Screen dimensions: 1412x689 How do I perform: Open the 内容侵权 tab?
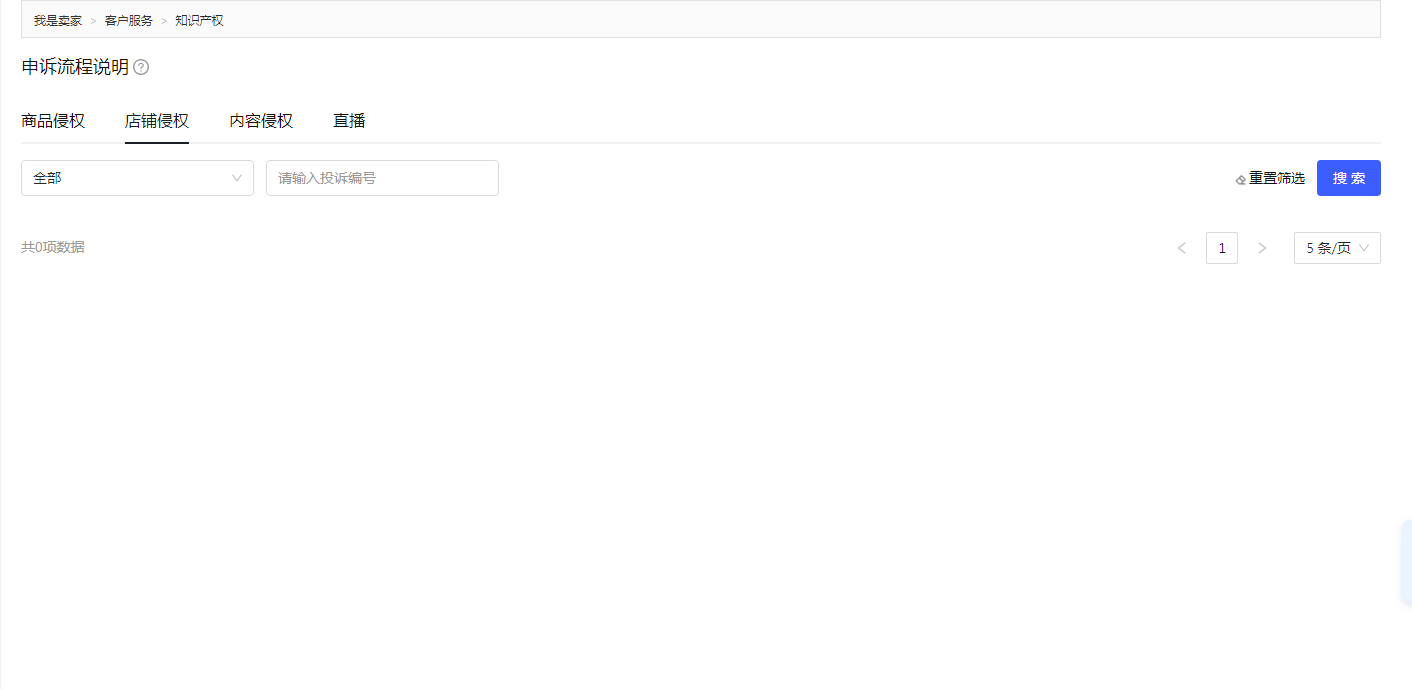coord(261,121)
